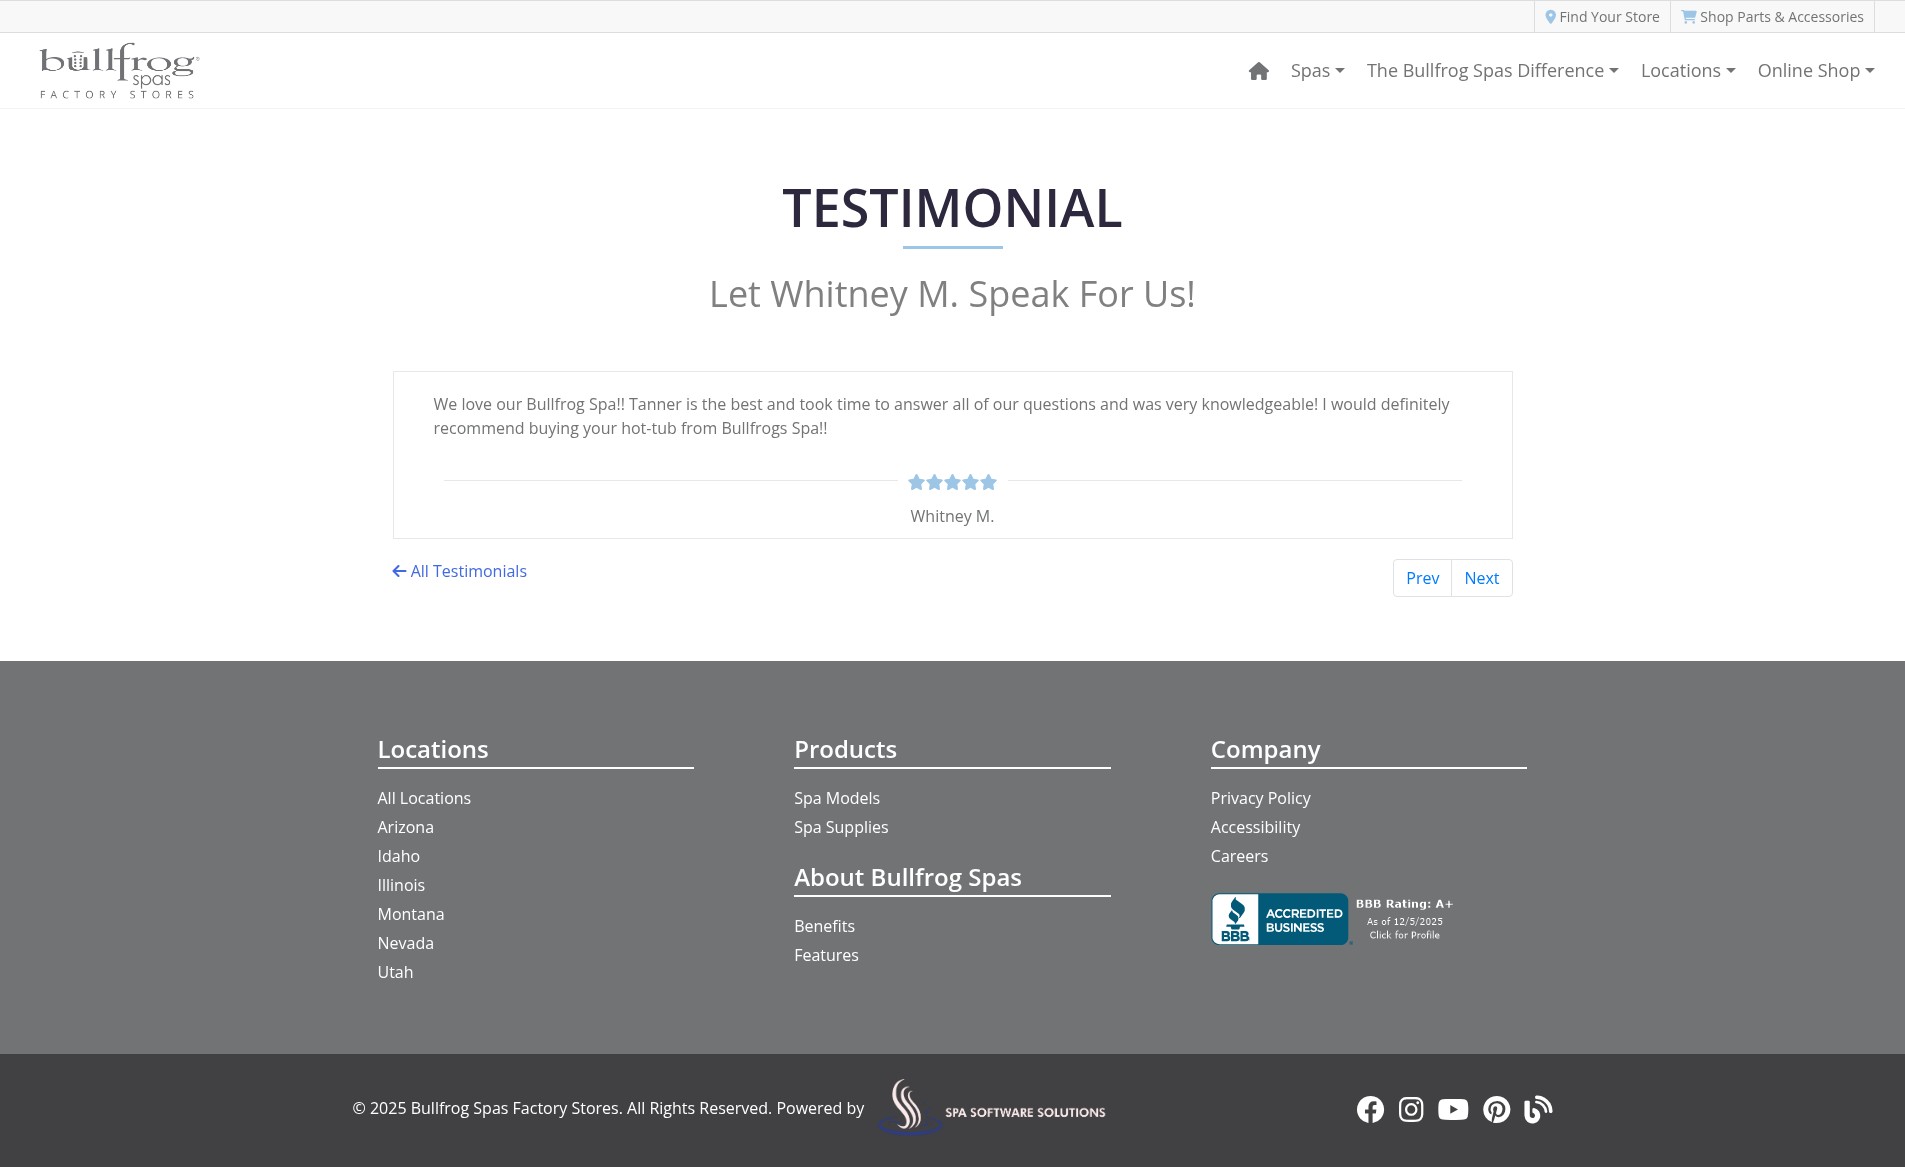
Task: Open the Accessibility link
Action: point(1255,827)
